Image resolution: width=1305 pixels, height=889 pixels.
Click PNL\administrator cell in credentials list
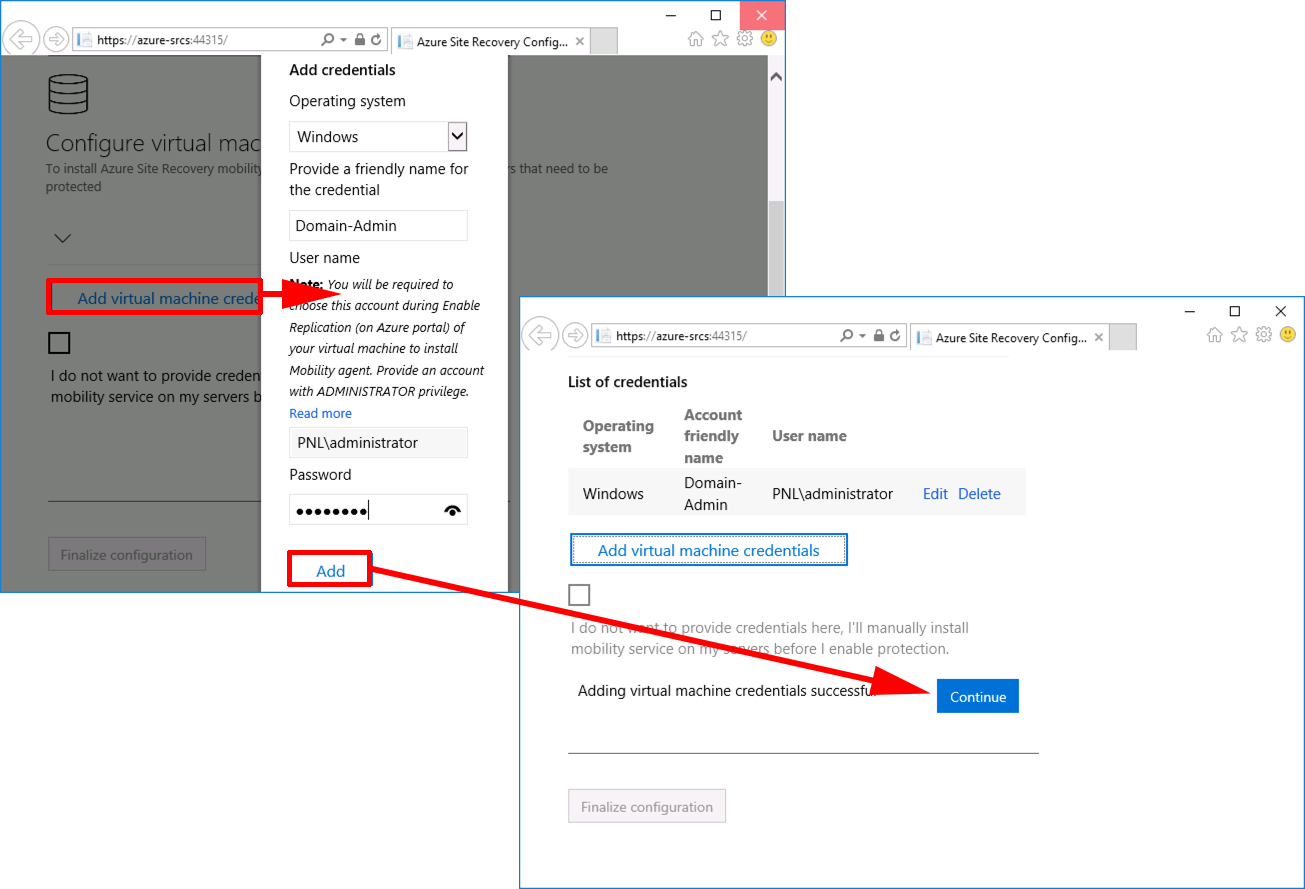pyautogui.click(x=832, y=493)
